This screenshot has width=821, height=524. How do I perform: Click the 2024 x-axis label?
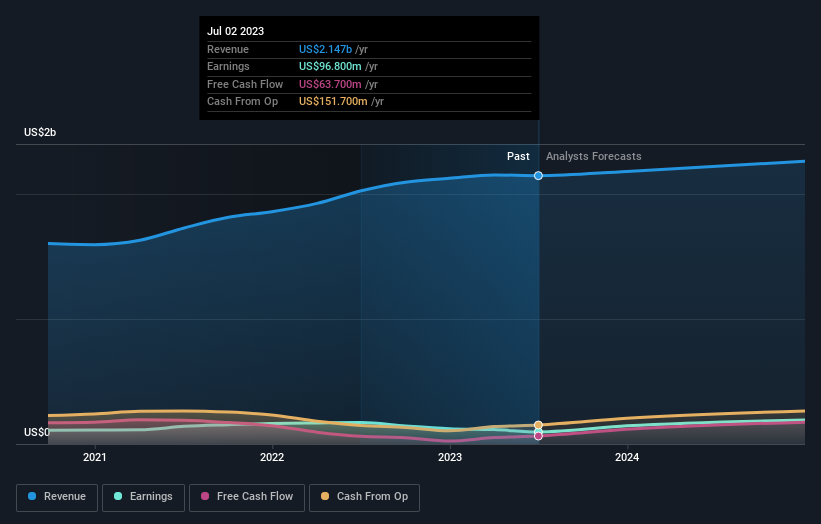point(627,458)
